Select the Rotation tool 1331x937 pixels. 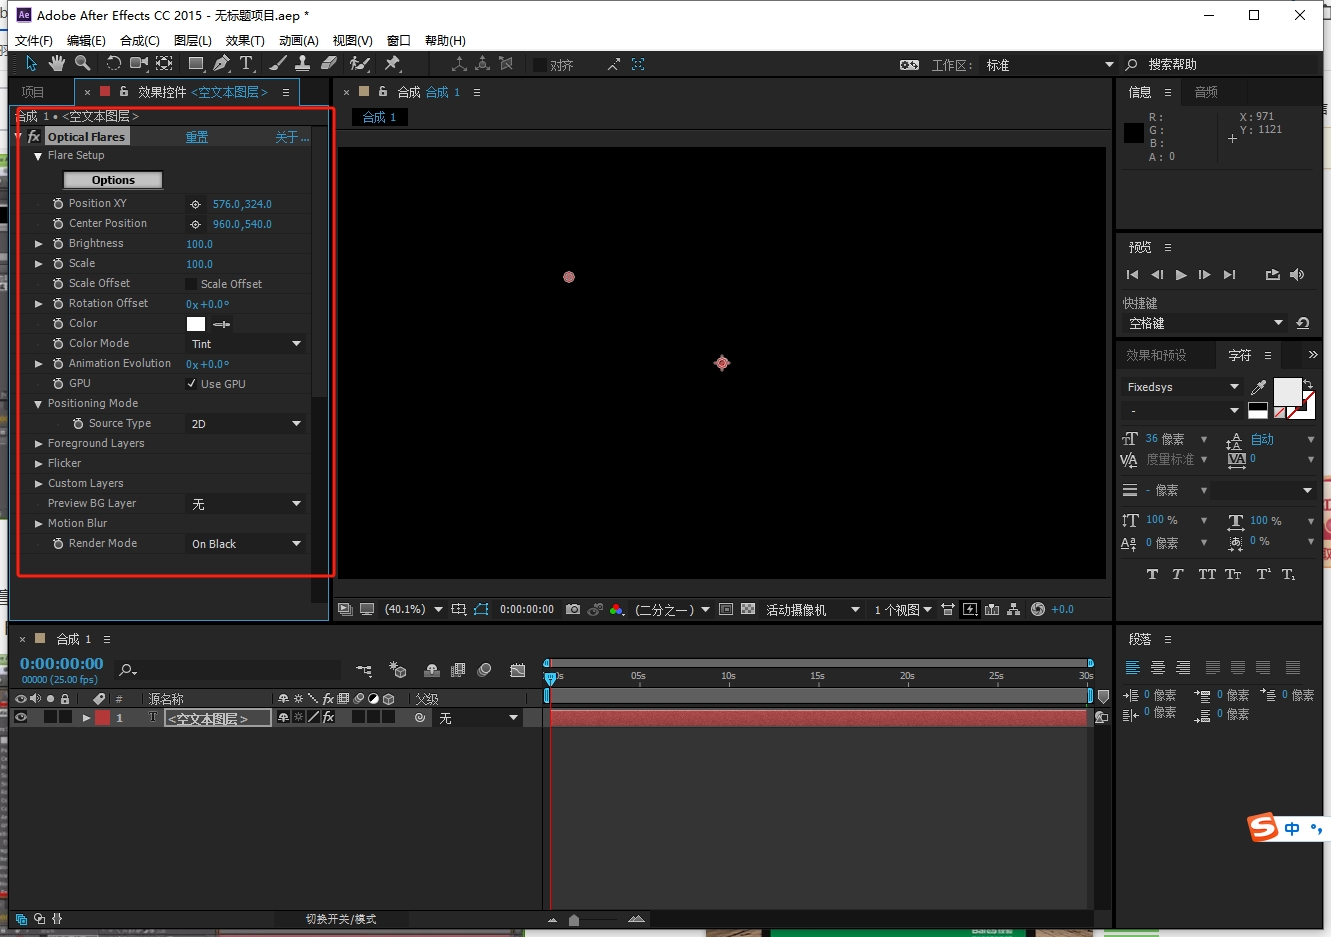(x=113, y=64)
